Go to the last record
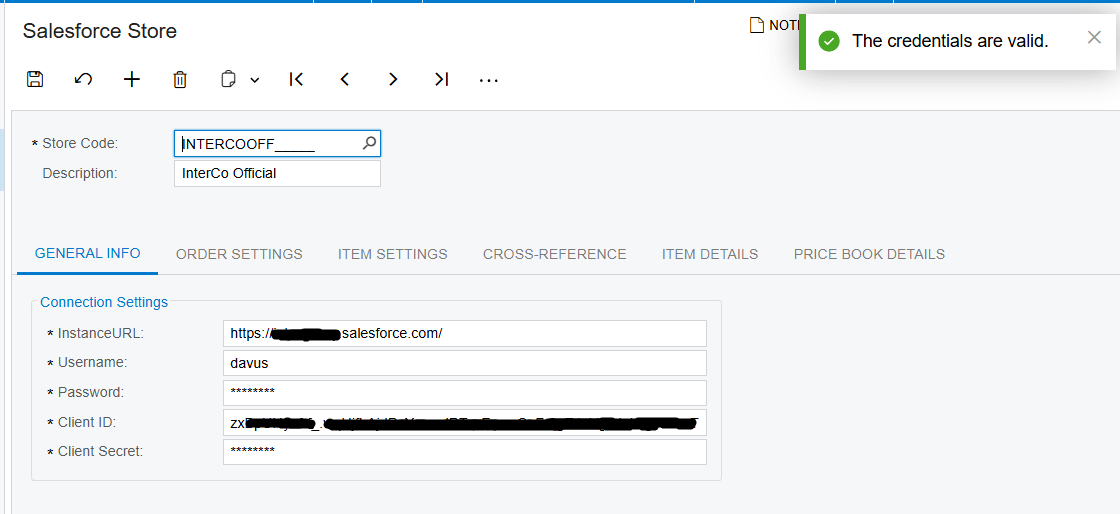1120x514 pixels. (441, 79)
